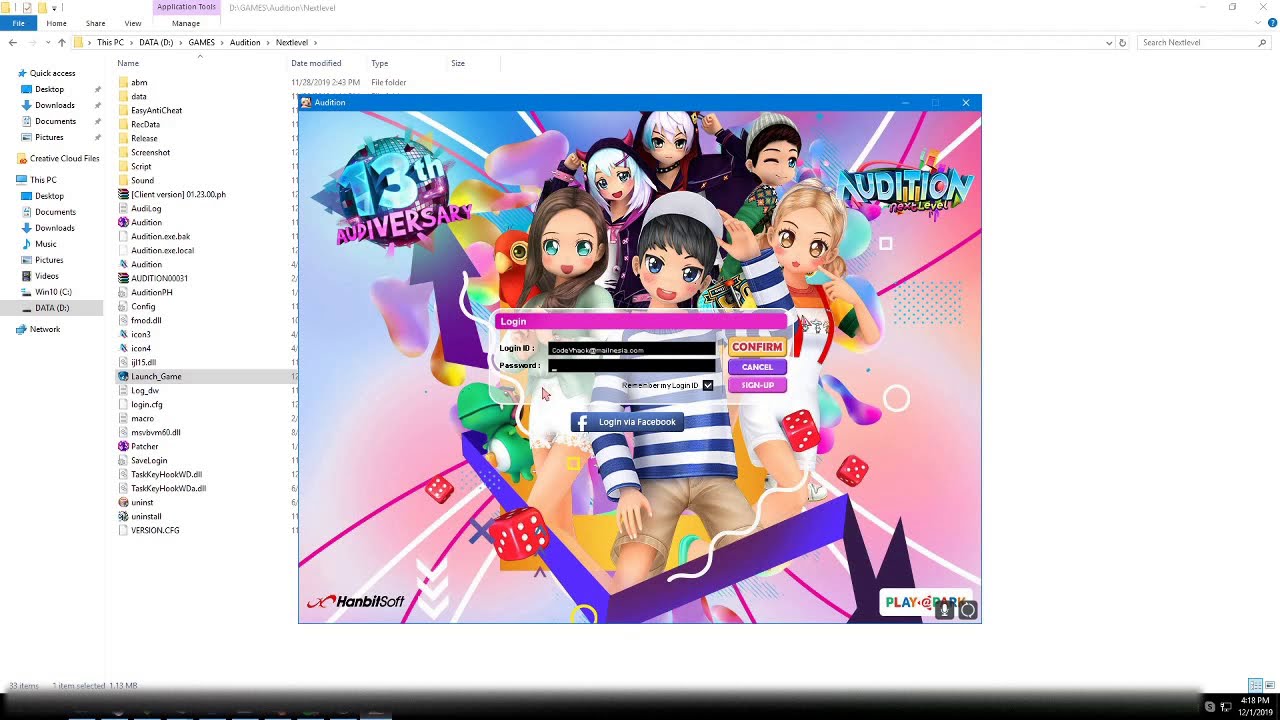This screenshot has height=720, width=1280.
Task: Expand the ribbon with chevron
Action: click(1258, 23)
